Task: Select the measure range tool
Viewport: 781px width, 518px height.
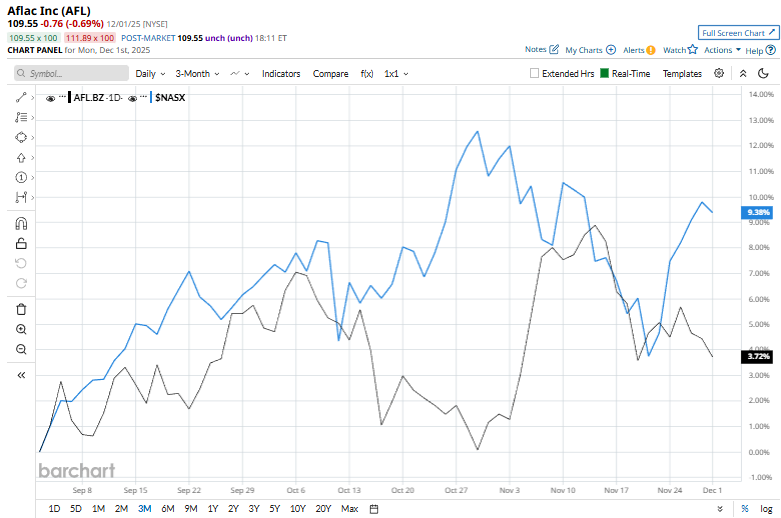Action: pos(21,197)
